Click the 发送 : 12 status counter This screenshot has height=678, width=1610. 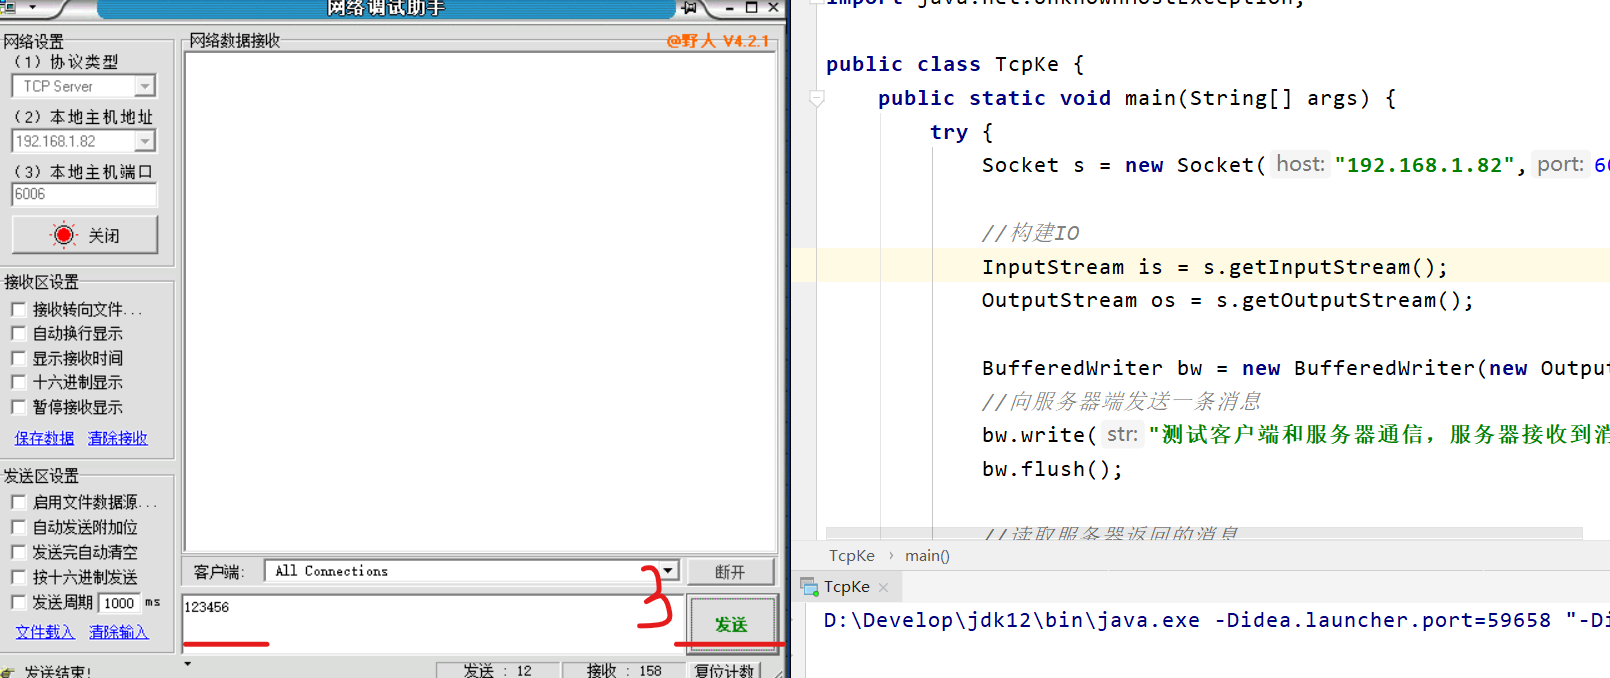click(x=497, y=671)
